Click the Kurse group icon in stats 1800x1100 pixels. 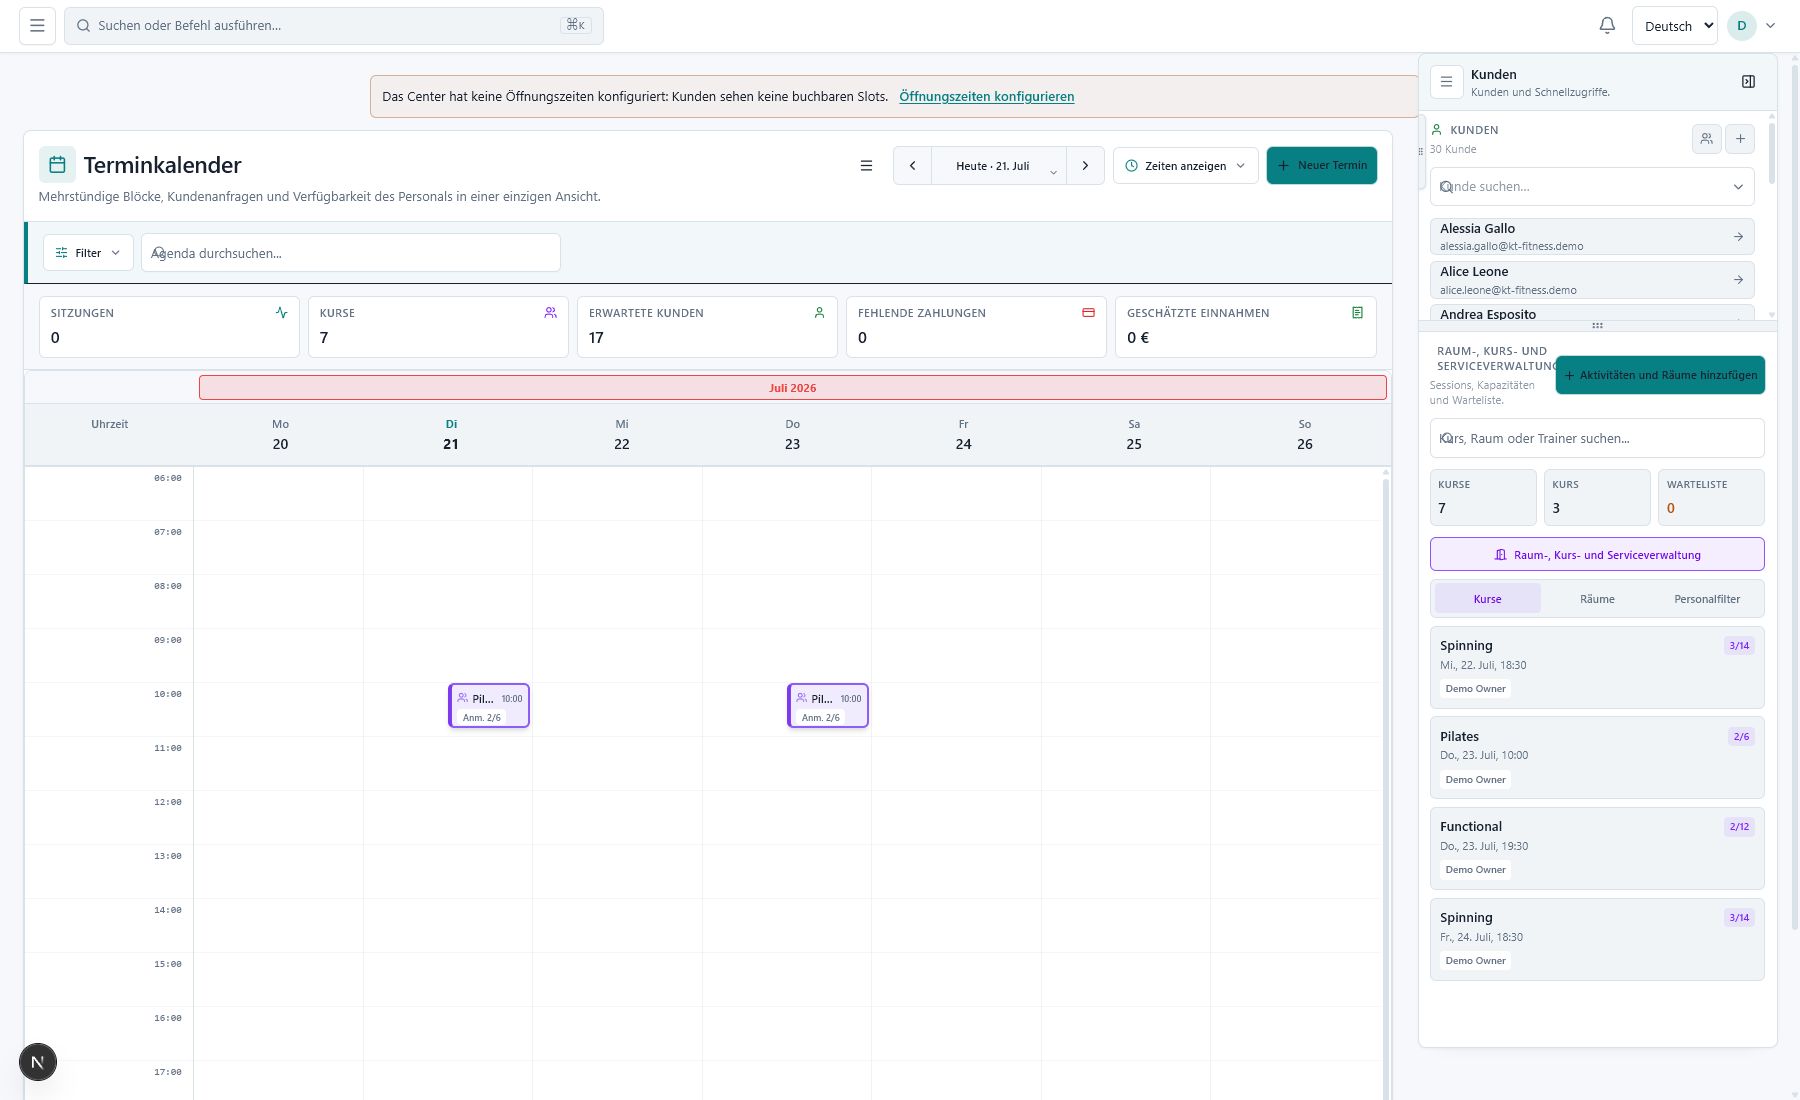pyautogui.click(x=550, y=313)
